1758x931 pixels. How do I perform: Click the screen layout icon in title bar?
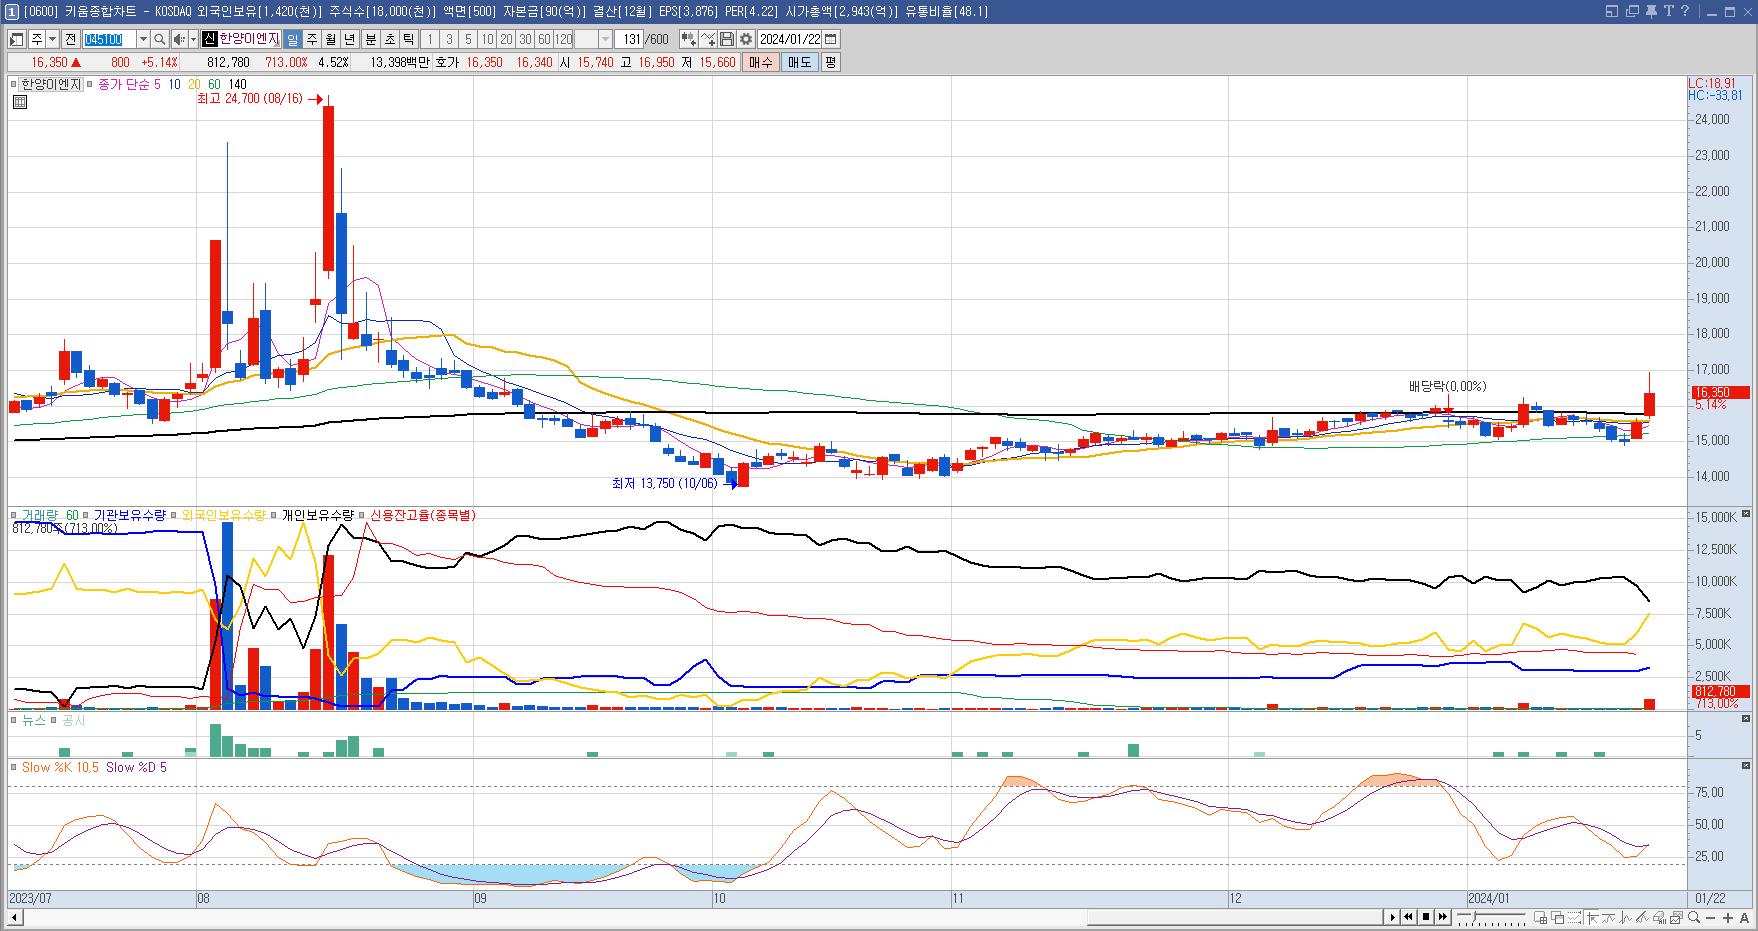tap(1611, 11)
